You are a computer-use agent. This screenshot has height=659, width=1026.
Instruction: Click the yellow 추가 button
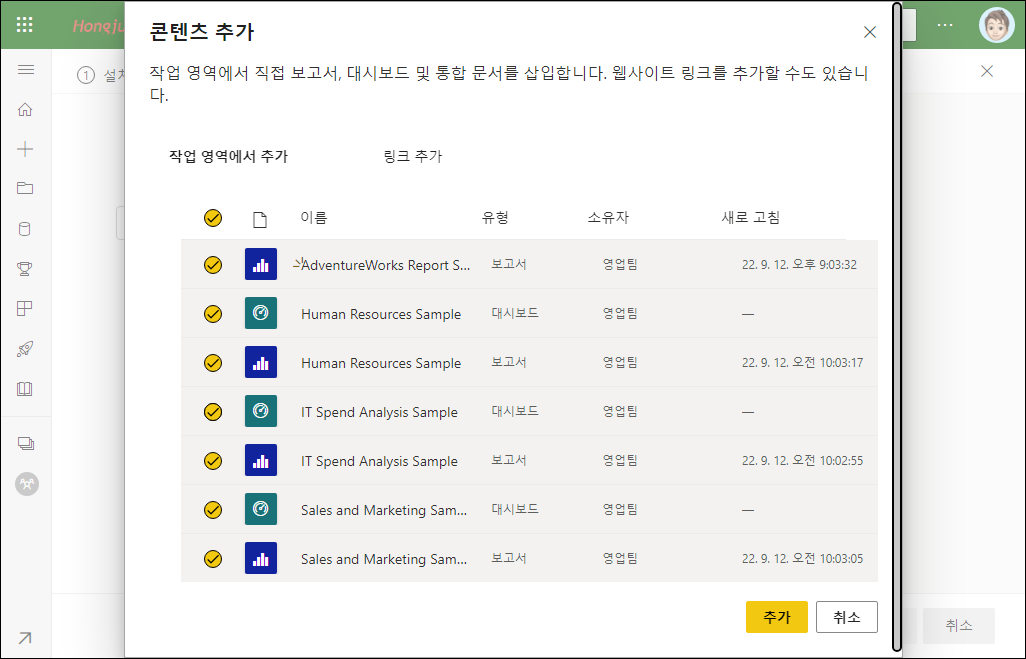tap(777, 617)
